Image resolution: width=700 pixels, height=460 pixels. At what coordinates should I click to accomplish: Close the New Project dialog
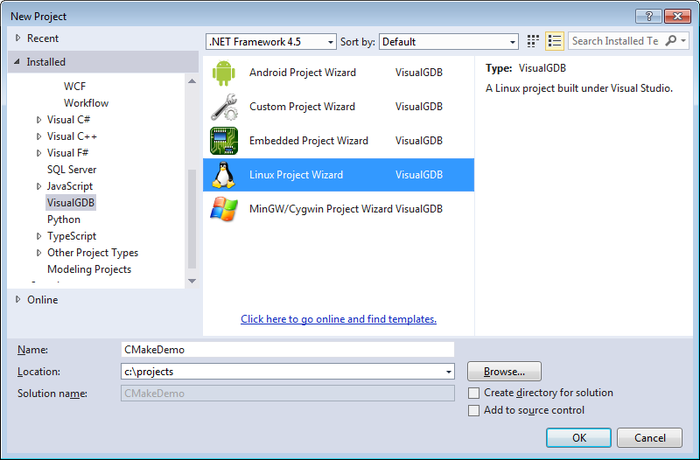pos(677,16)
